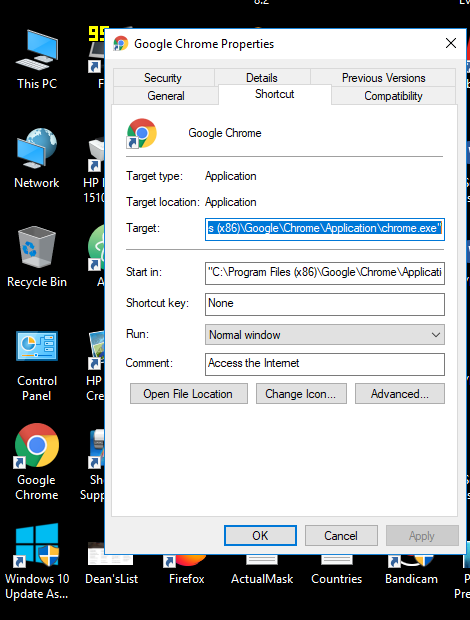Select the This PC desktop icon

pos(37,59)
